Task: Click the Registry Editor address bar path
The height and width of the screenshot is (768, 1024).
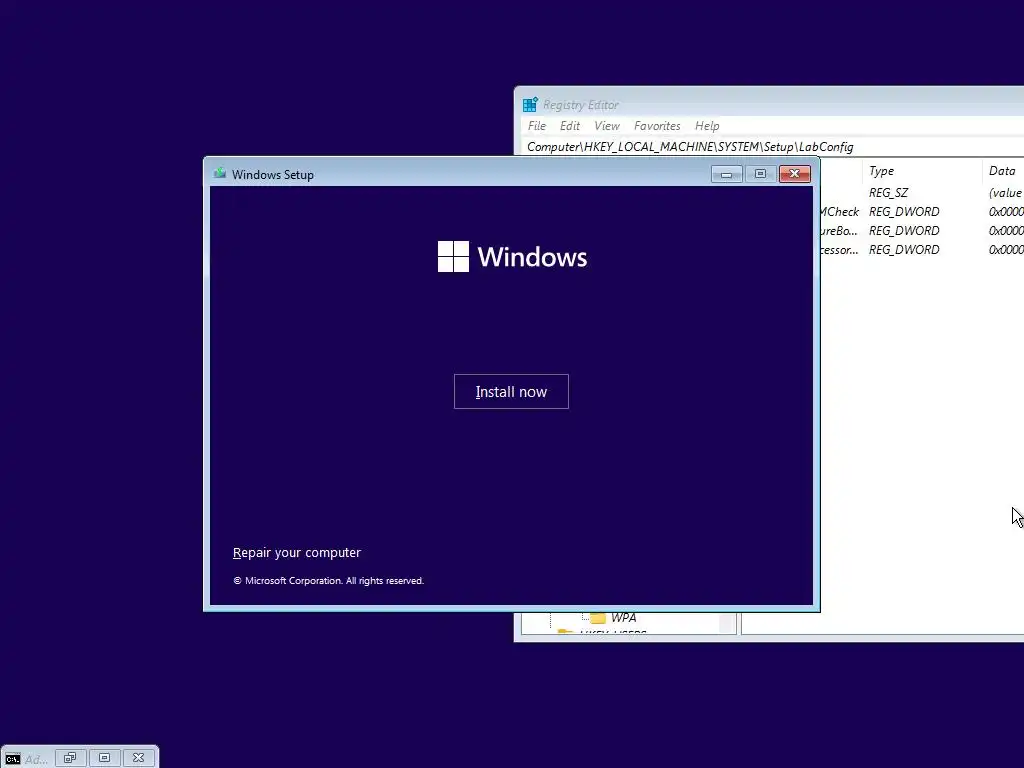Action: (690, 147)
